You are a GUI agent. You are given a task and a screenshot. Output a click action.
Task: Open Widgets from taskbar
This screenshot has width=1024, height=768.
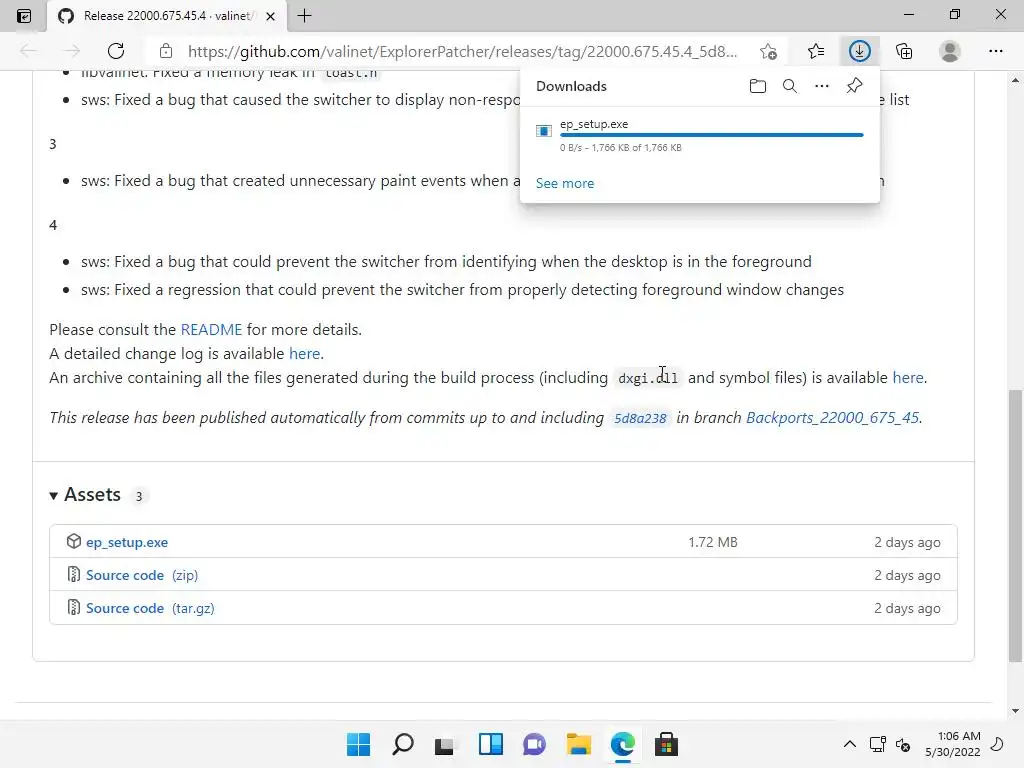(x=490, y=744)
